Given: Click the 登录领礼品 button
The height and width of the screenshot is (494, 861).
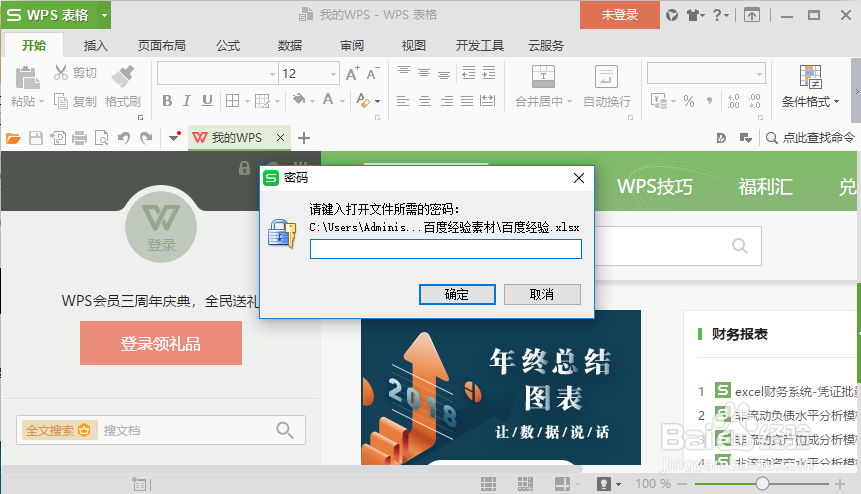Looking at the screenshot, I should (x=161, y=343).
